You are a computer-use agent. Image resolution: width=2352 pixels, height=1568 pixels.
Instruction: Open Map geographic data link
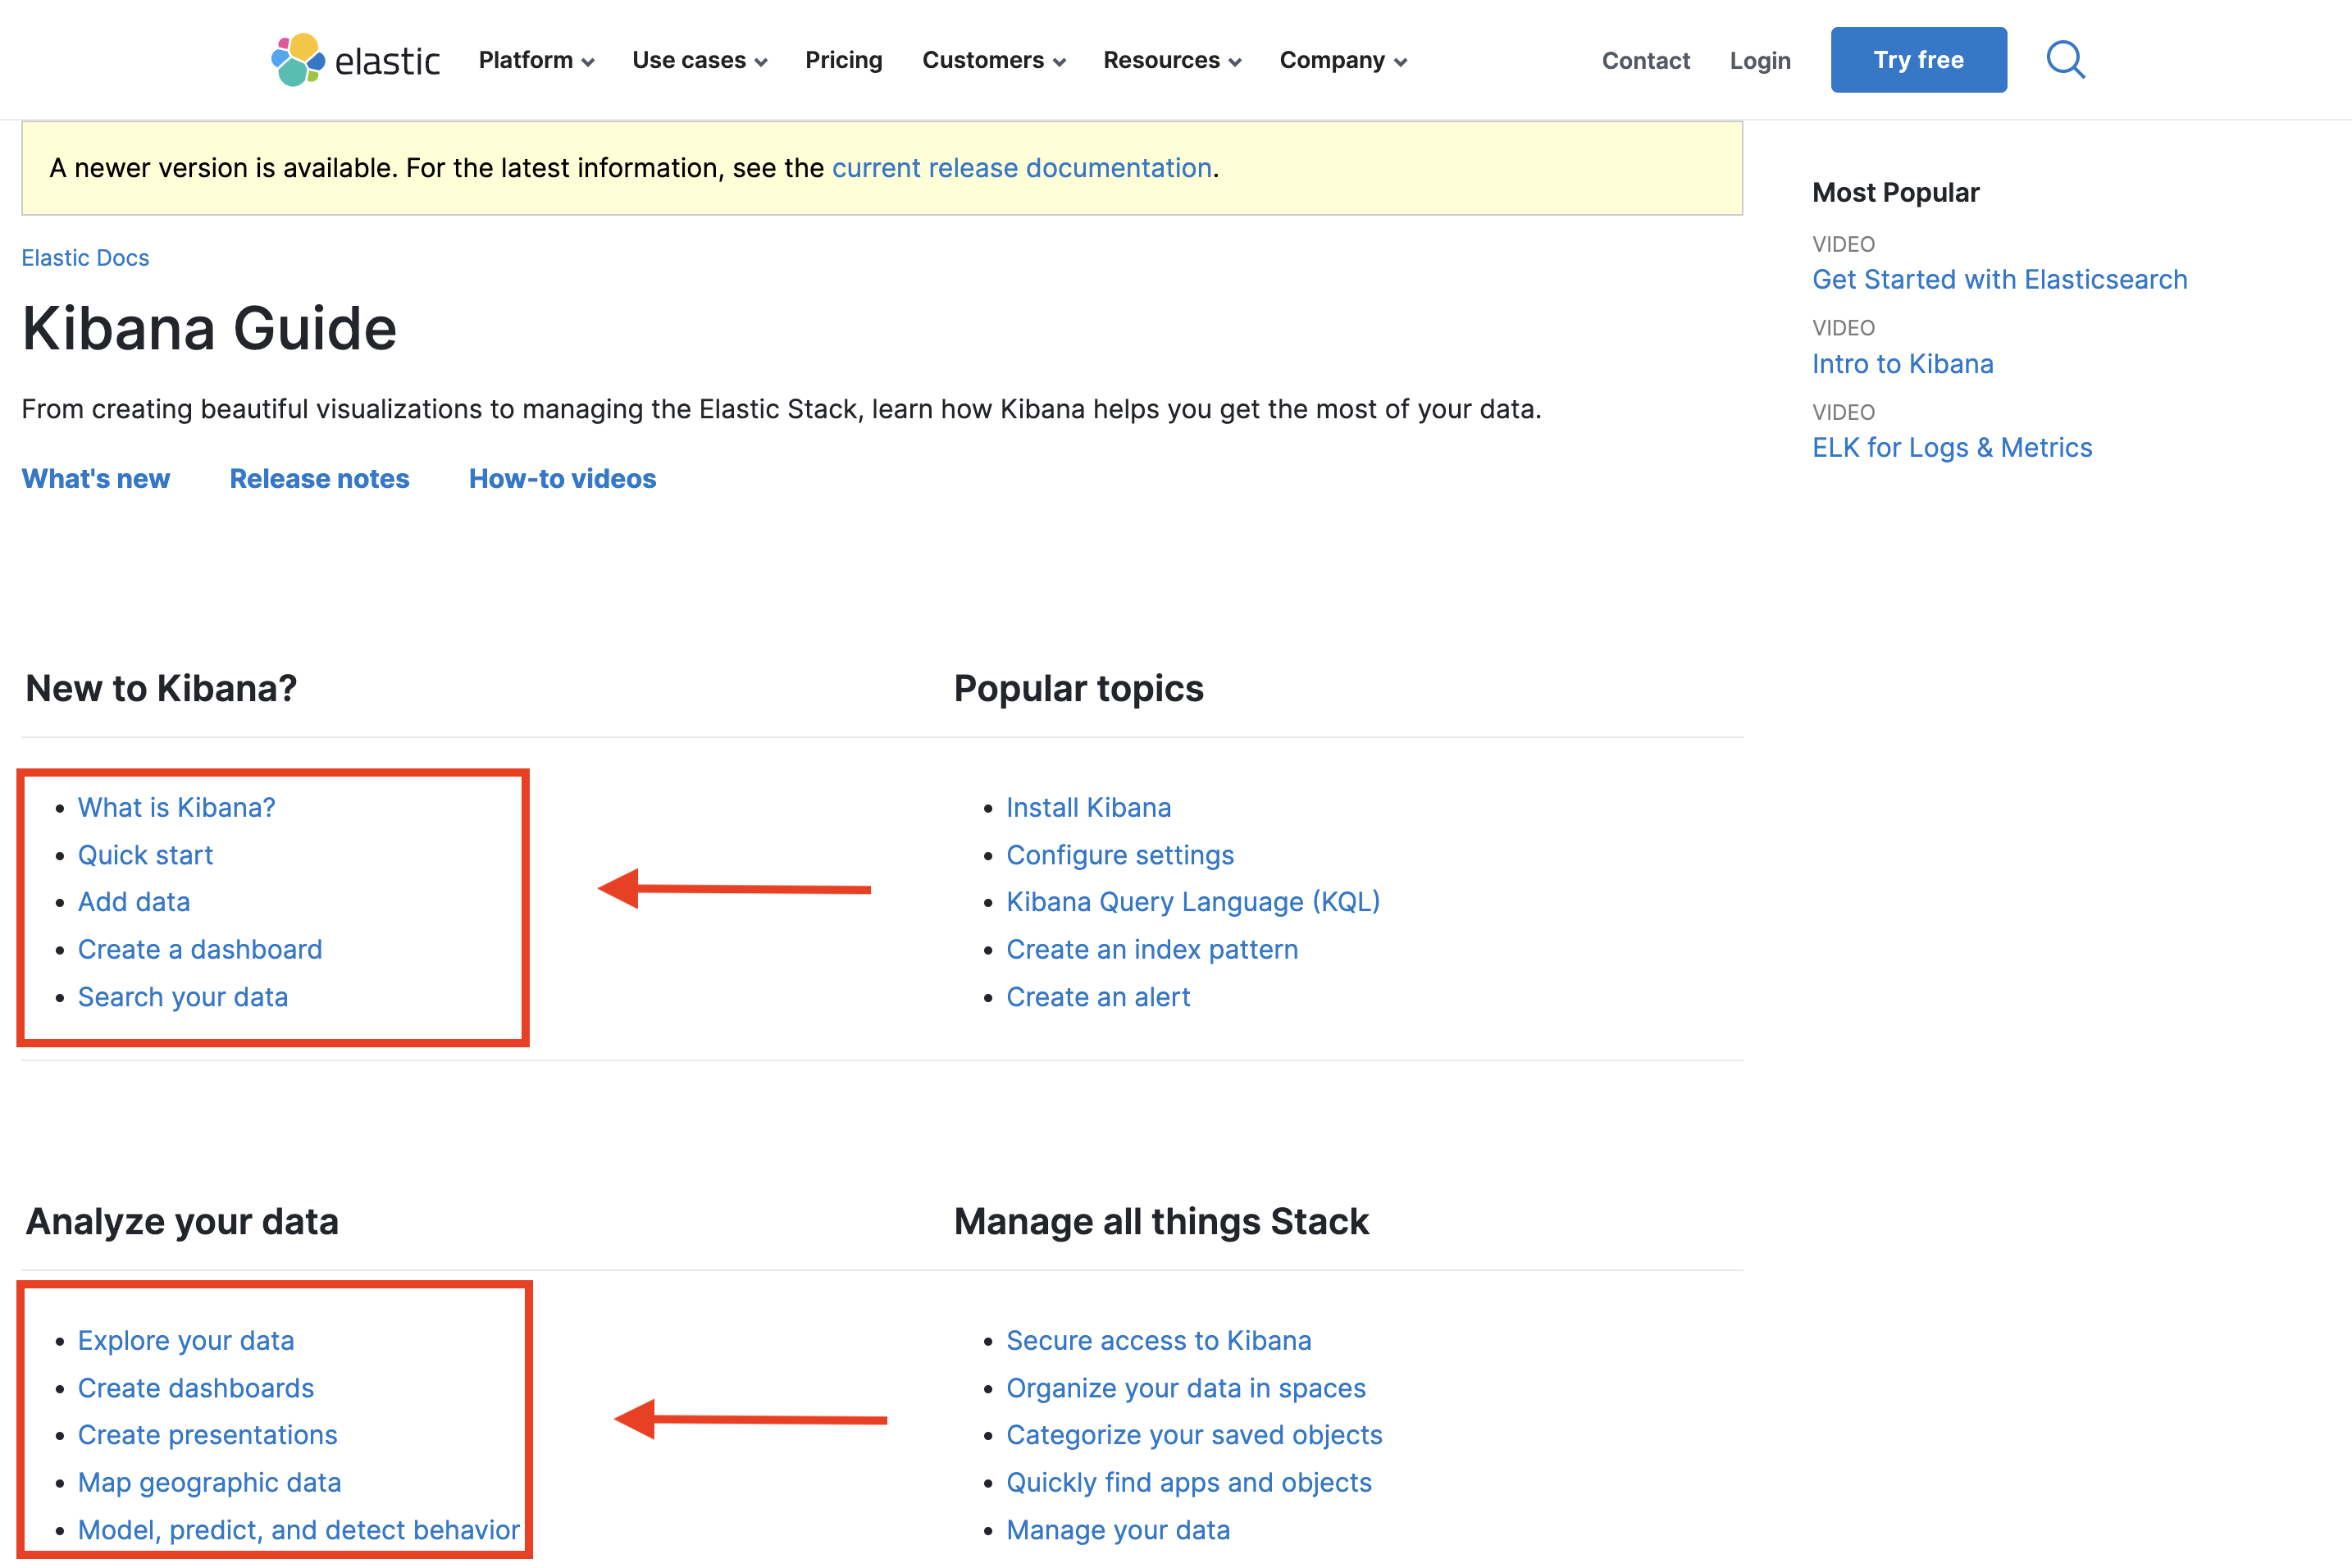(x=210, y=1483)
